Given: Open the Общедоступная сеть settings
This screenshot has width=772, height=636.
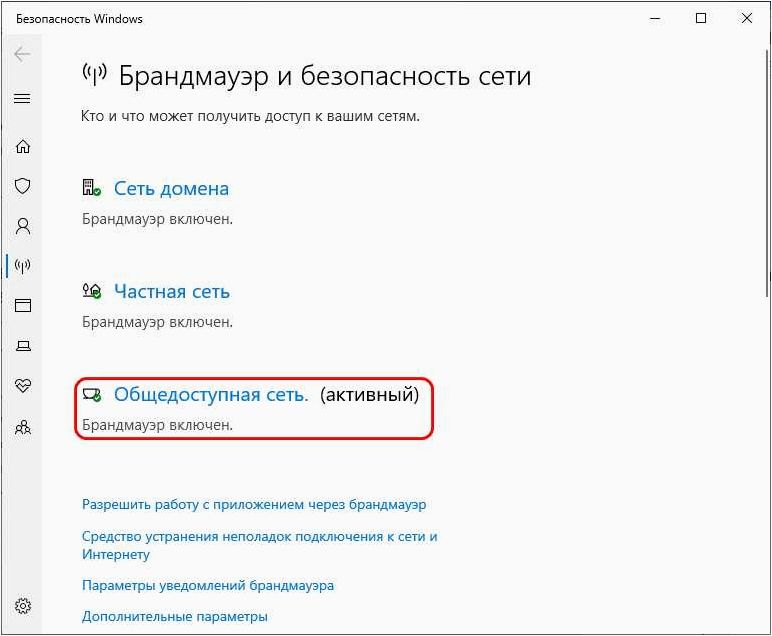Looking at the screenshot, I should tap(211, 394).
